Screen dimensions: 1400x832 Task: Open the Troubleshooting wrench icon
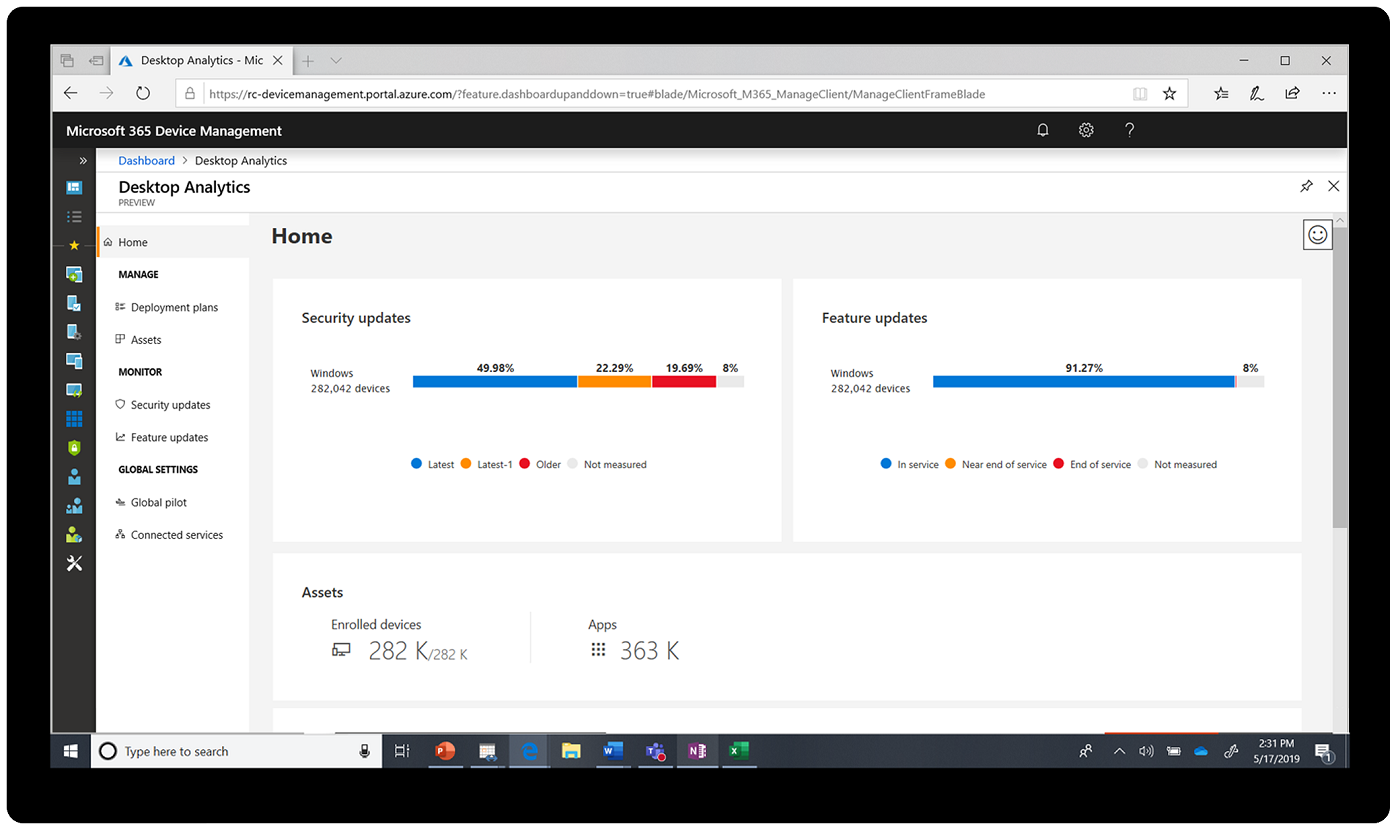coord(74,563)
